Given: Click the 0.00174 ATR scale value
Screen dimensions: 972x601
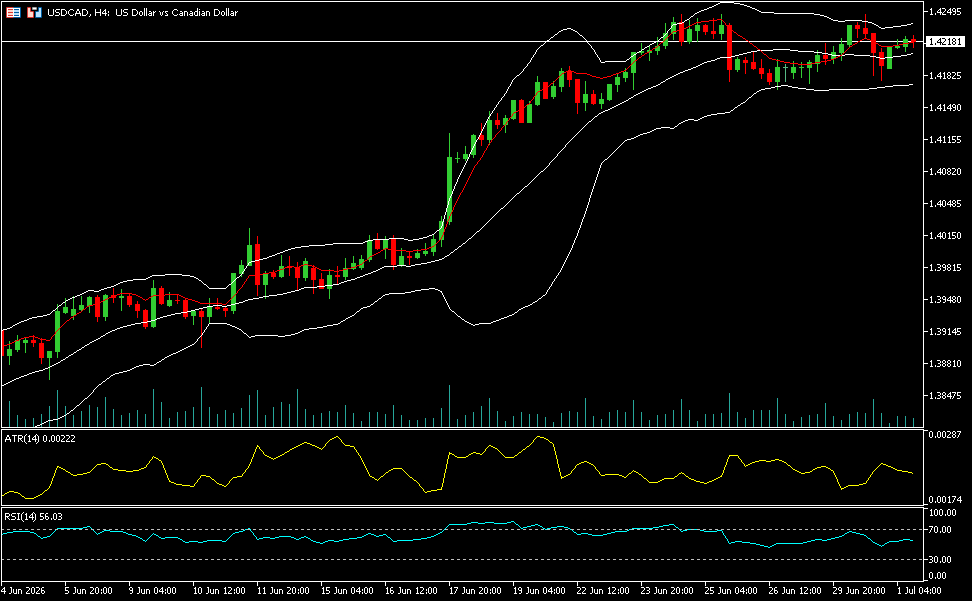Looking at the screenshot, I should 945,499.
